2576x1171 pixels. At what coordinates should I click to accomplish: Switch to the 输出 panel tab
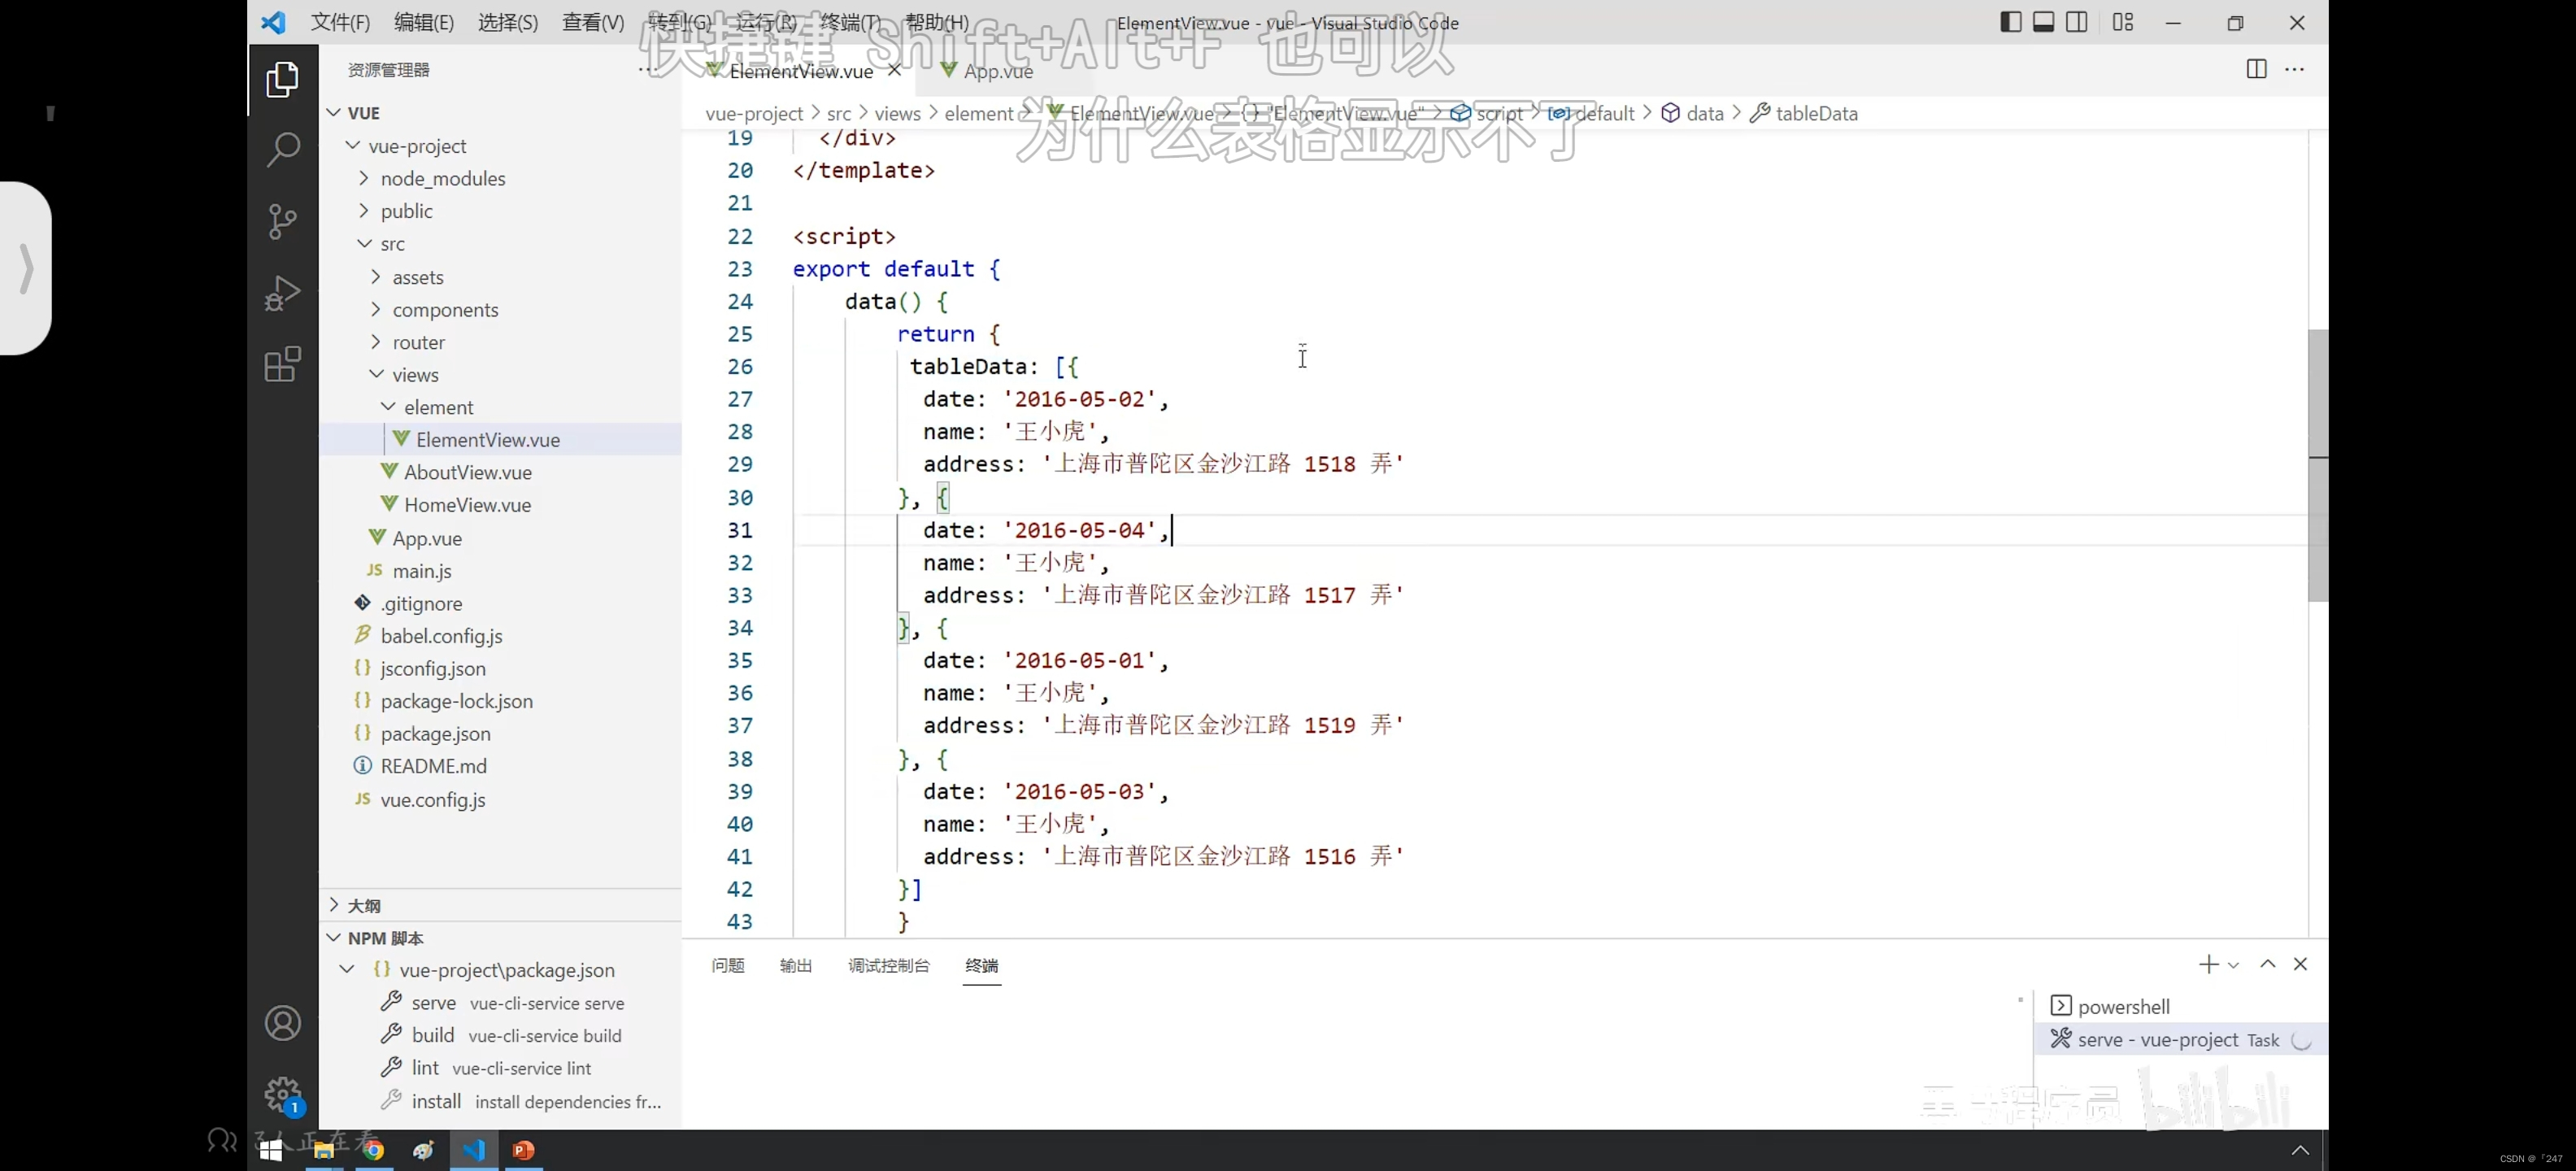(x=796, y=965)
